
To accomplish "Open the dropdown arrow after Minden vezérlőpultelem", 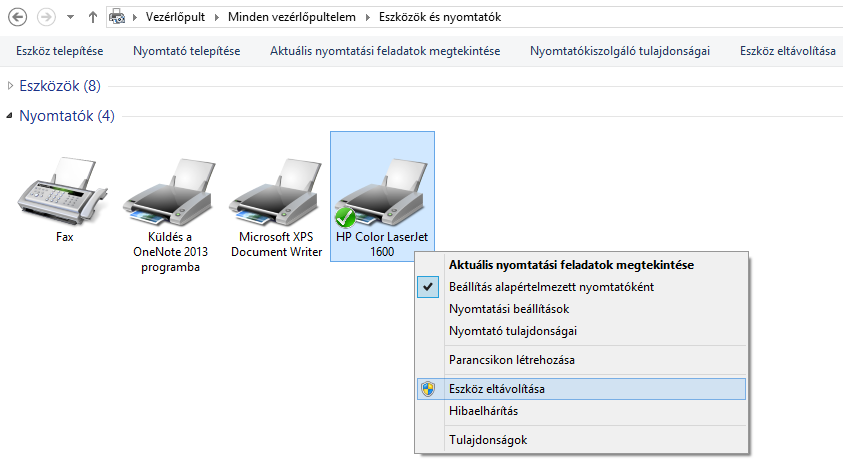I will tap(368, 17).
